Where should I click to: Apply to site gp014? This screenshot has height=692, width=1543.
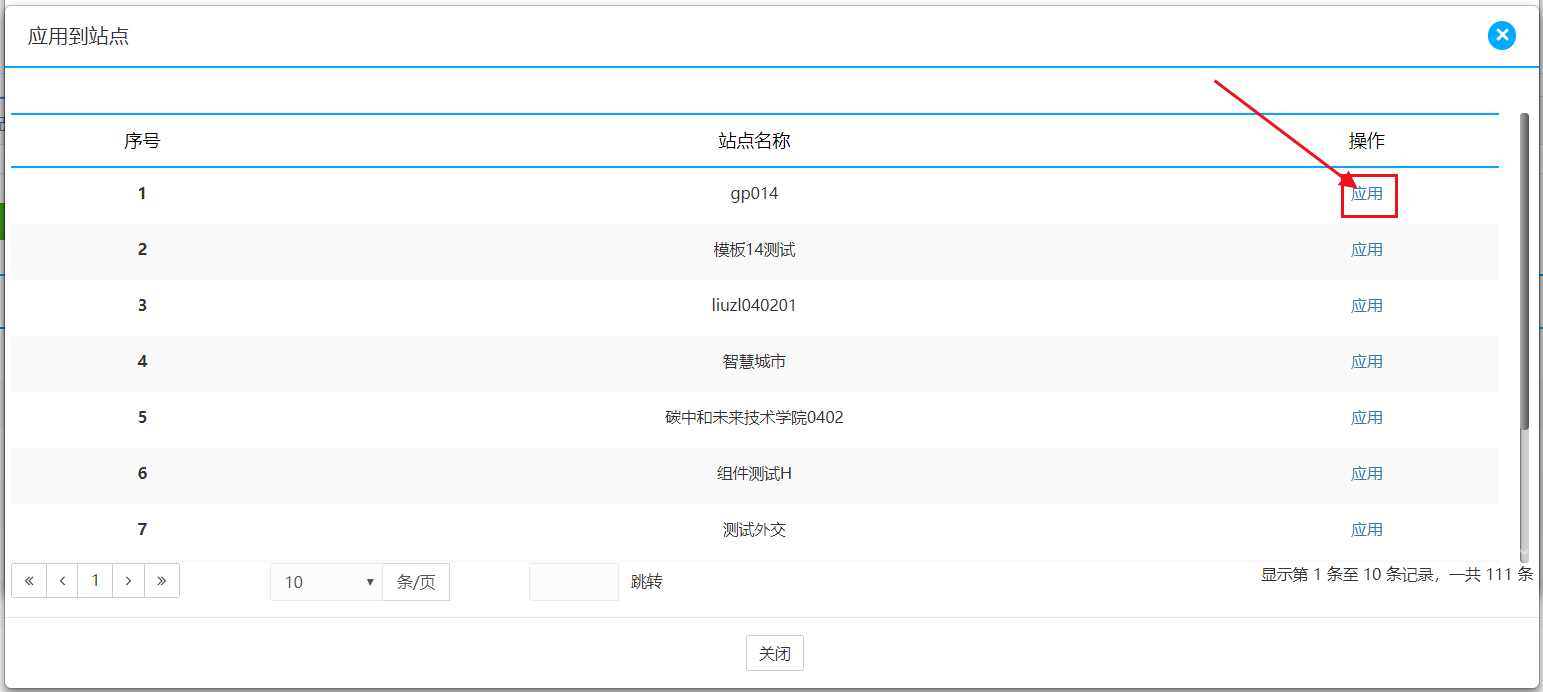[1366, 194]
